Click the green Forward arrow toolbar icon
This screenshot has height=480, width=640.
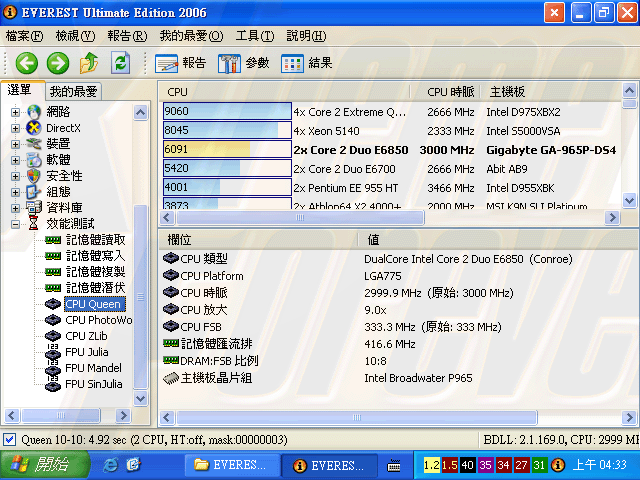click(x=57, y=63)
